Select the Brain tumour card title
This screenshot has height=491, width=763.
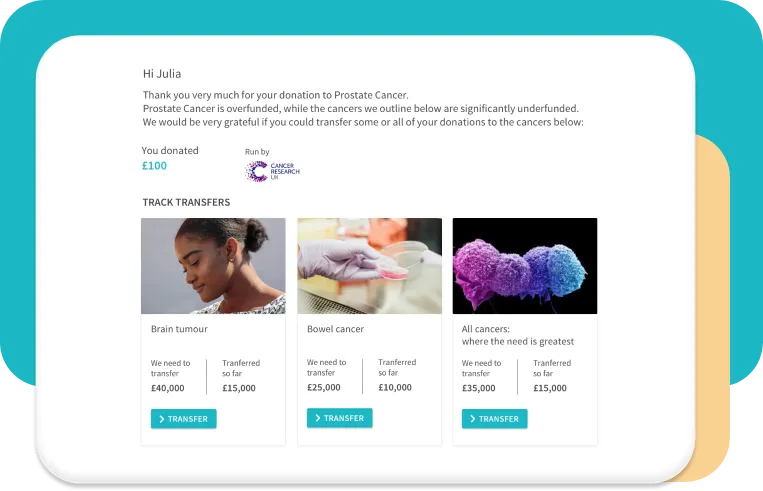[179, 329]
